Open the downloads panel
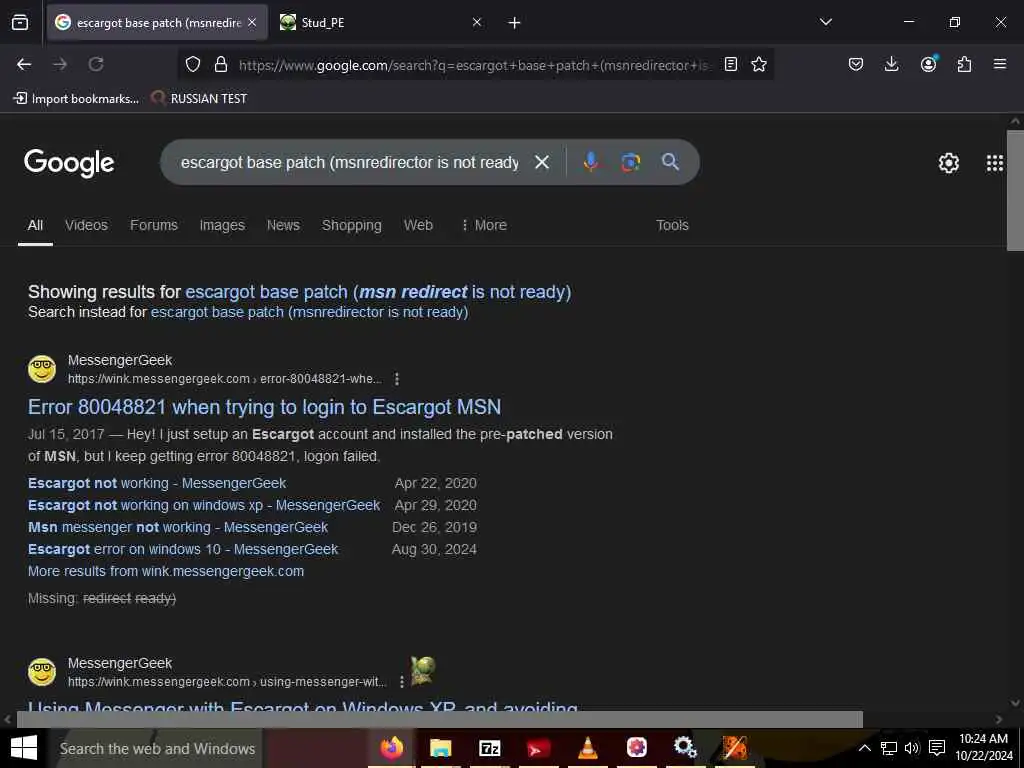The image size is (1024, 768). (891, 64)
